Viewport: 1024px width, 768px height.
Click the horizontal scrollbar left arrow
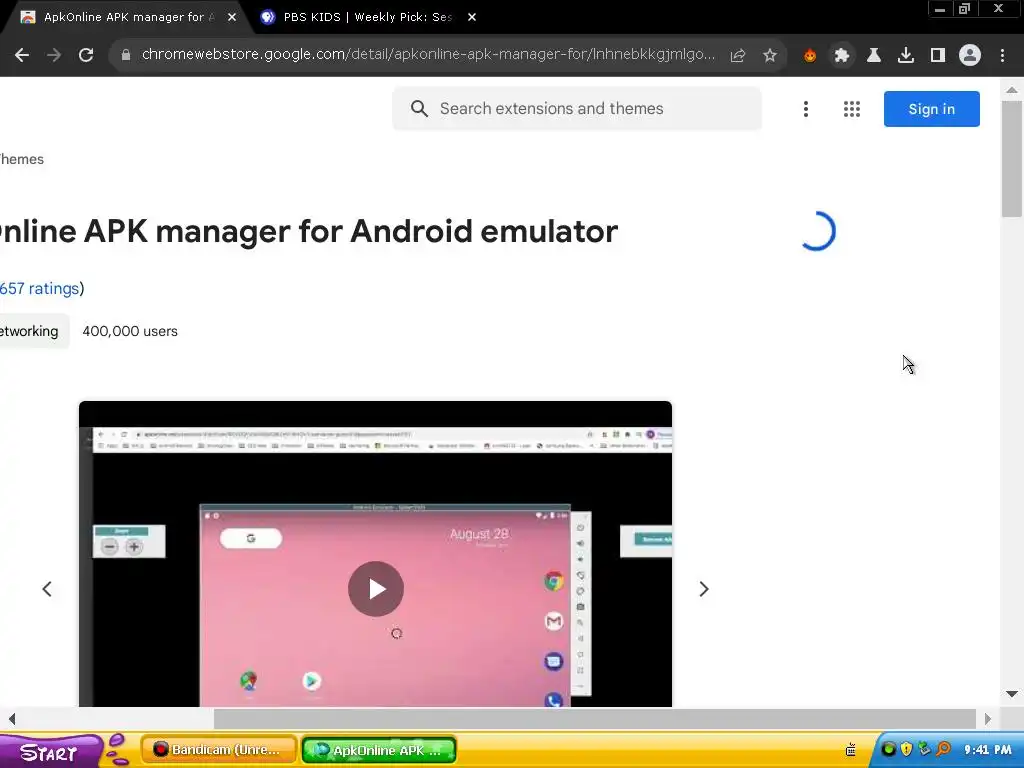pyautogui.click(x=12, y=719)
